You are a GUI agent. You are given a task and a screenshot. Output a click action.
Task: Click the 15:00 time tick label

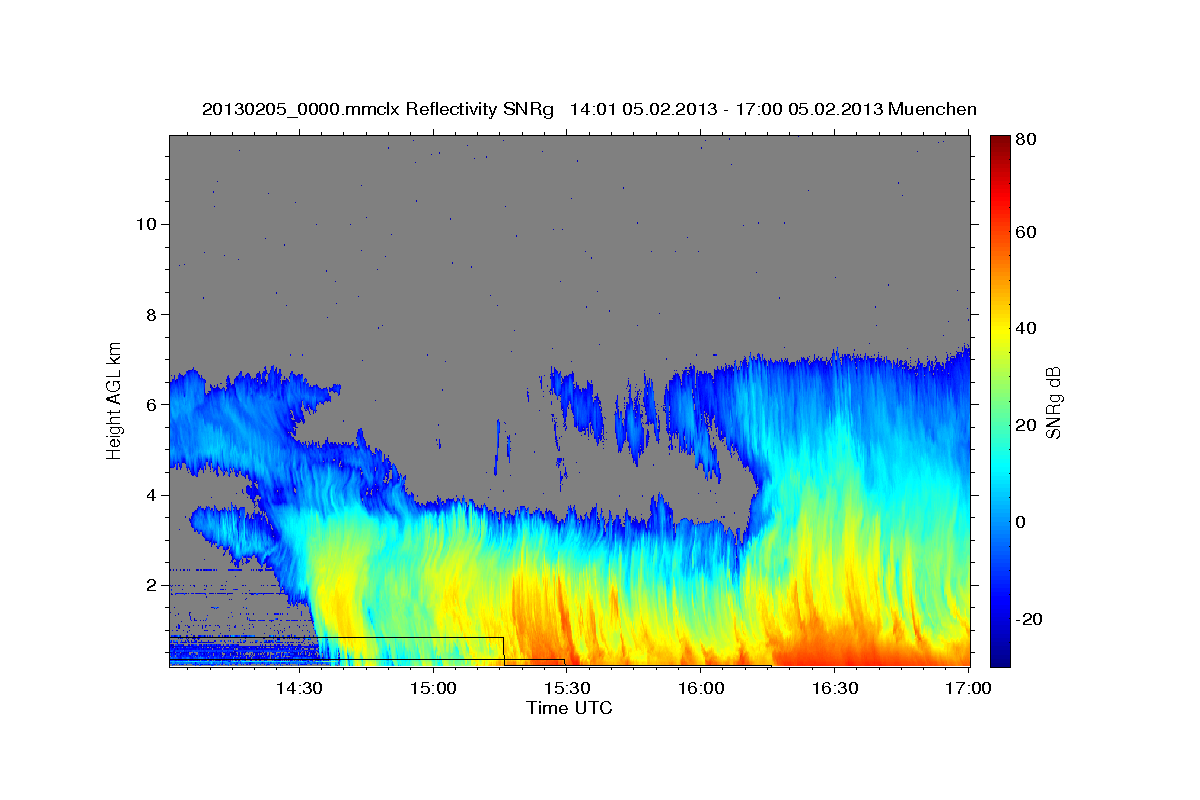pos(433,688)
